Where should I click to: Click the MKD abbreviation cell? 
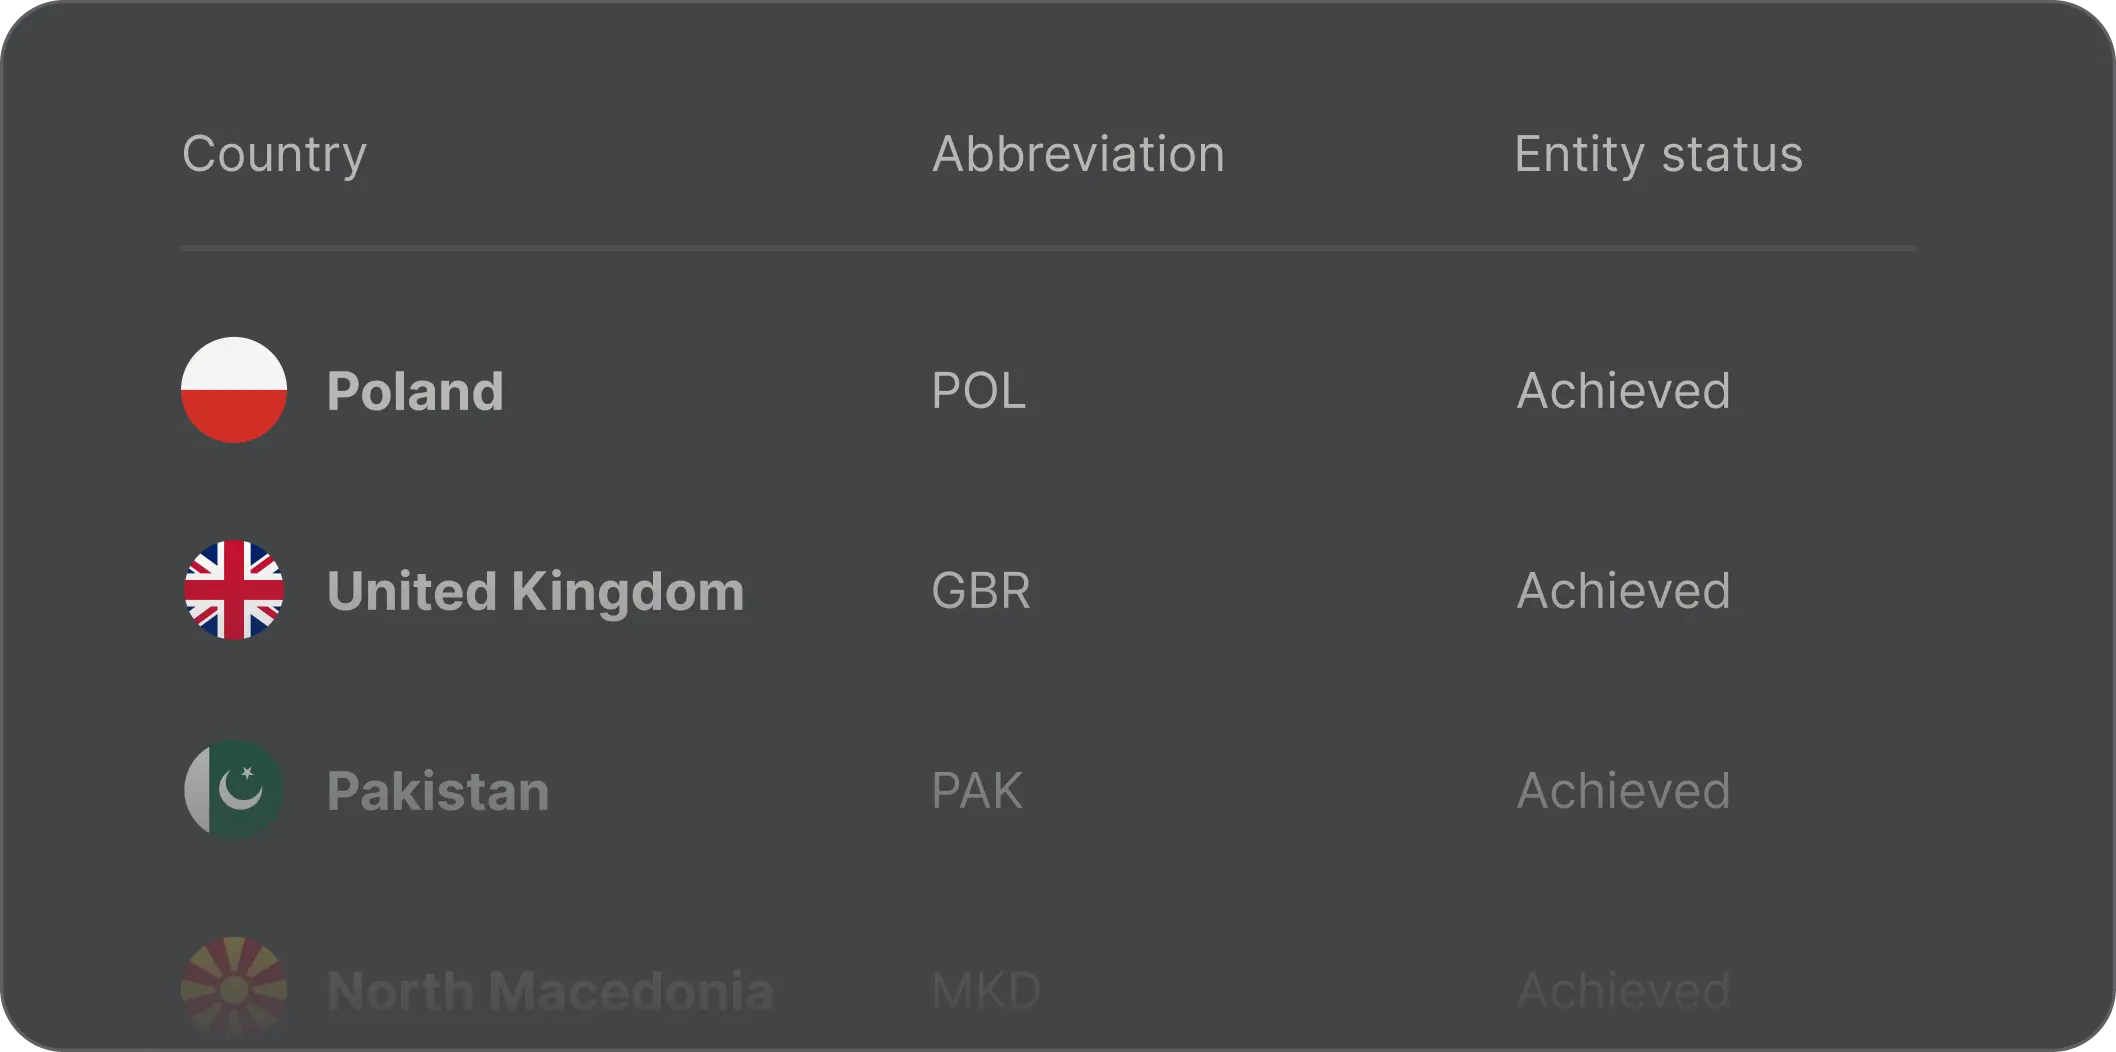[986, 991]
